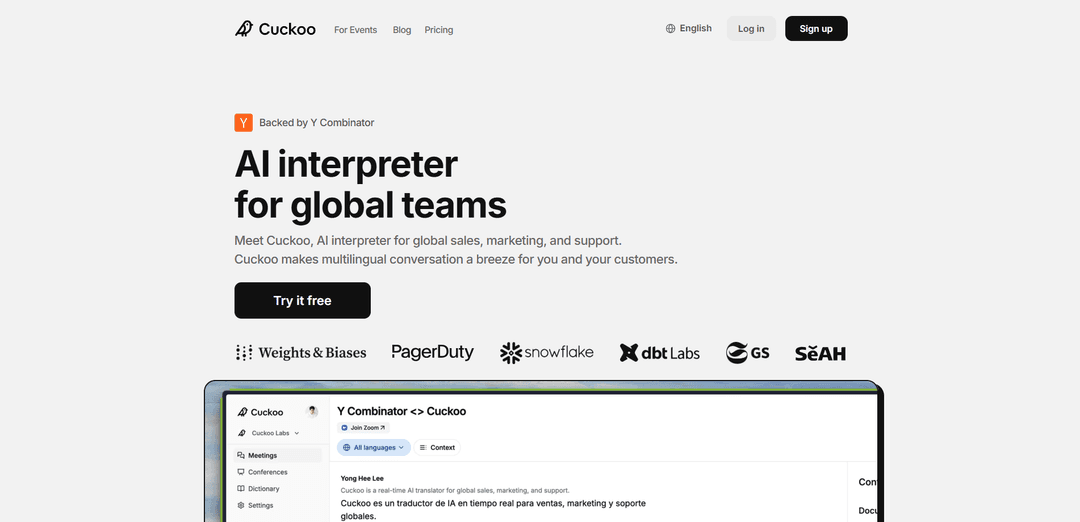Click the snowflake logo

click(547, 353)
